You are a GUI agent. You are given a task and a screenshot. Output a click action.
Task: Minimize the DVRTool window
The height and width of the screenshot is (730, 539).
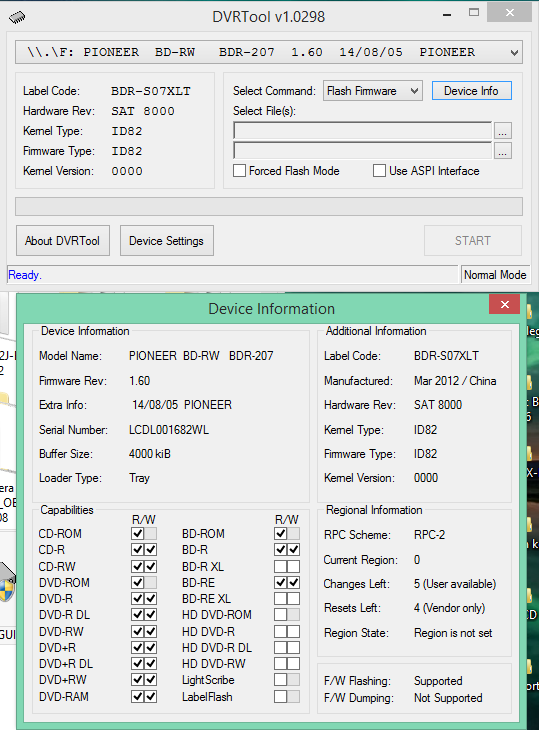coord(447,14)
